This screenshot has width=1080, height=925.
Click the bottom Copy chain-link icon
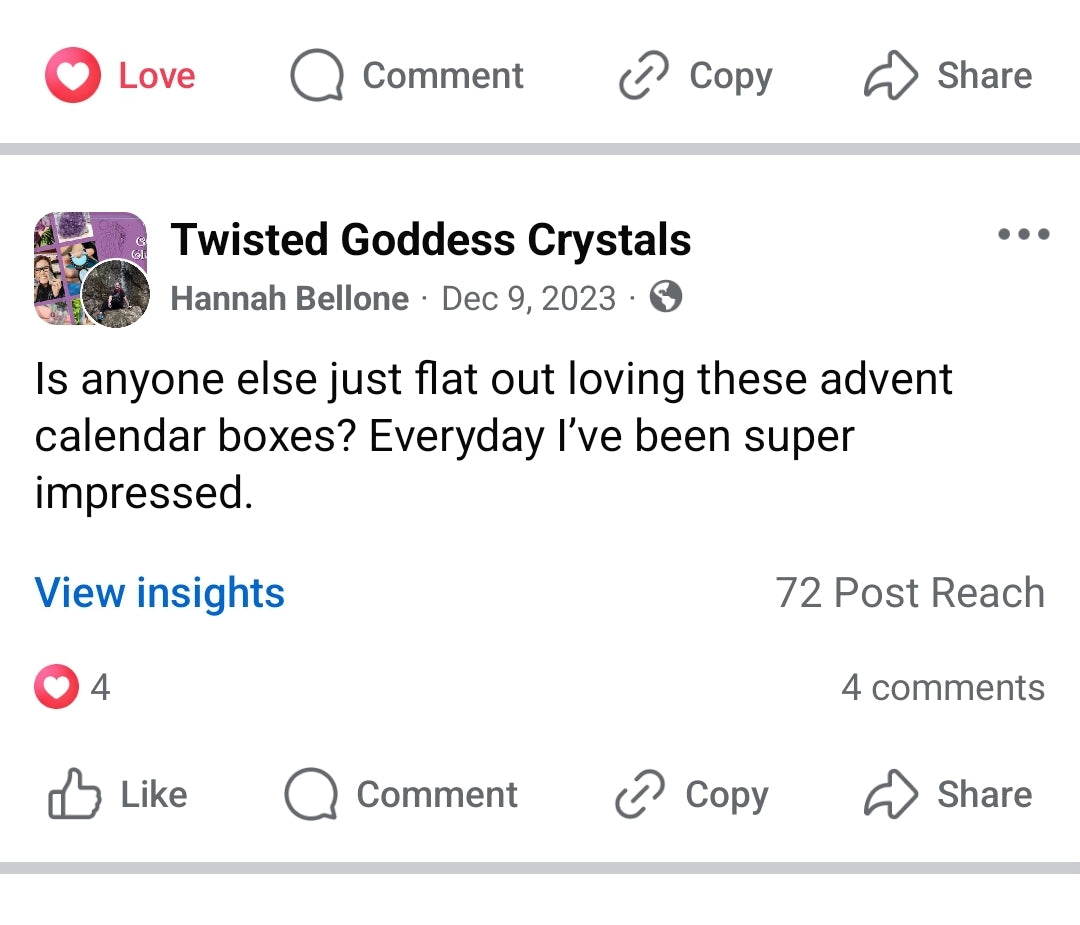[x=637, y=794]
